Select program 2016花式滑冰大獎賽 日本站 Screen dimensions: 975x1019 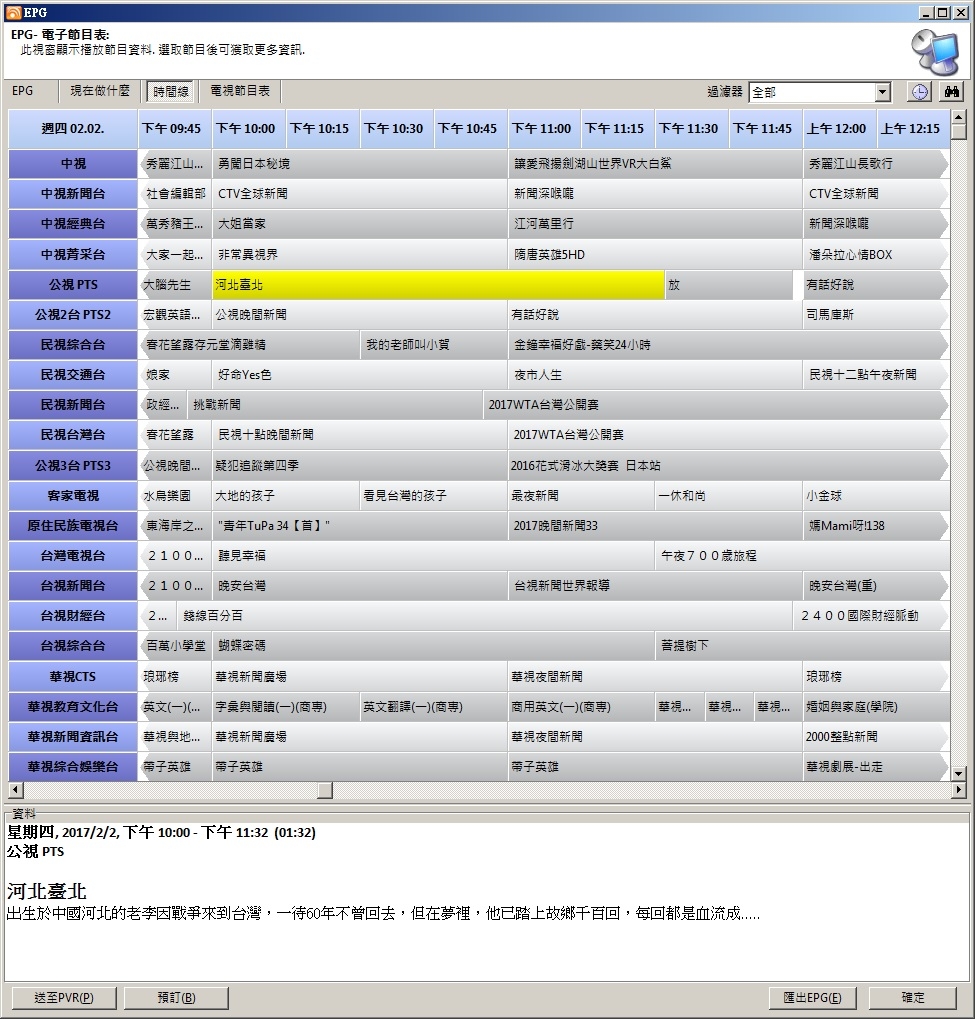(x=728, y=465)
